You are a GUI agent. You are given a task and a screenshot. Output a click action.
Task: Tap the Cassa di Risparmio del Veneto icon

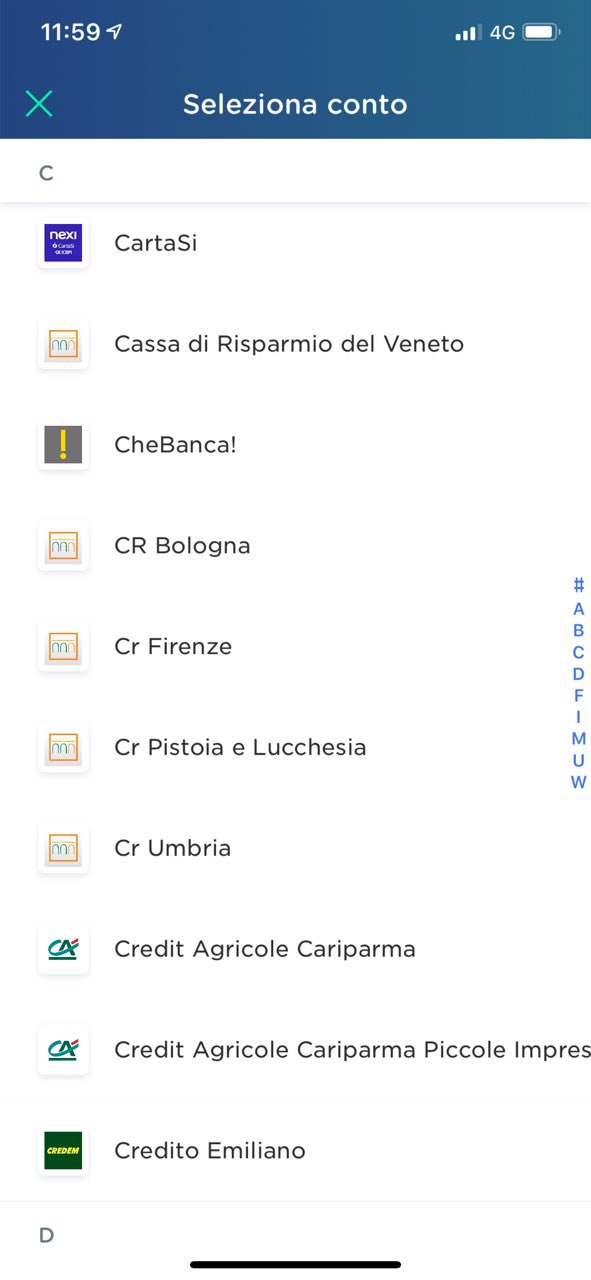pos(63,344)
